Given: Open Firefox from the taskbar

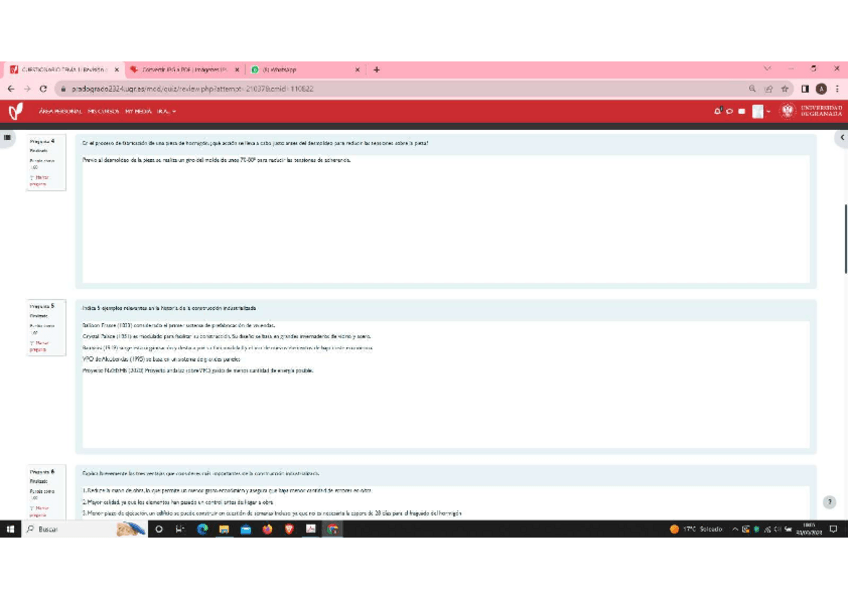Looking at the screenshot, I should tap(267, 529).
